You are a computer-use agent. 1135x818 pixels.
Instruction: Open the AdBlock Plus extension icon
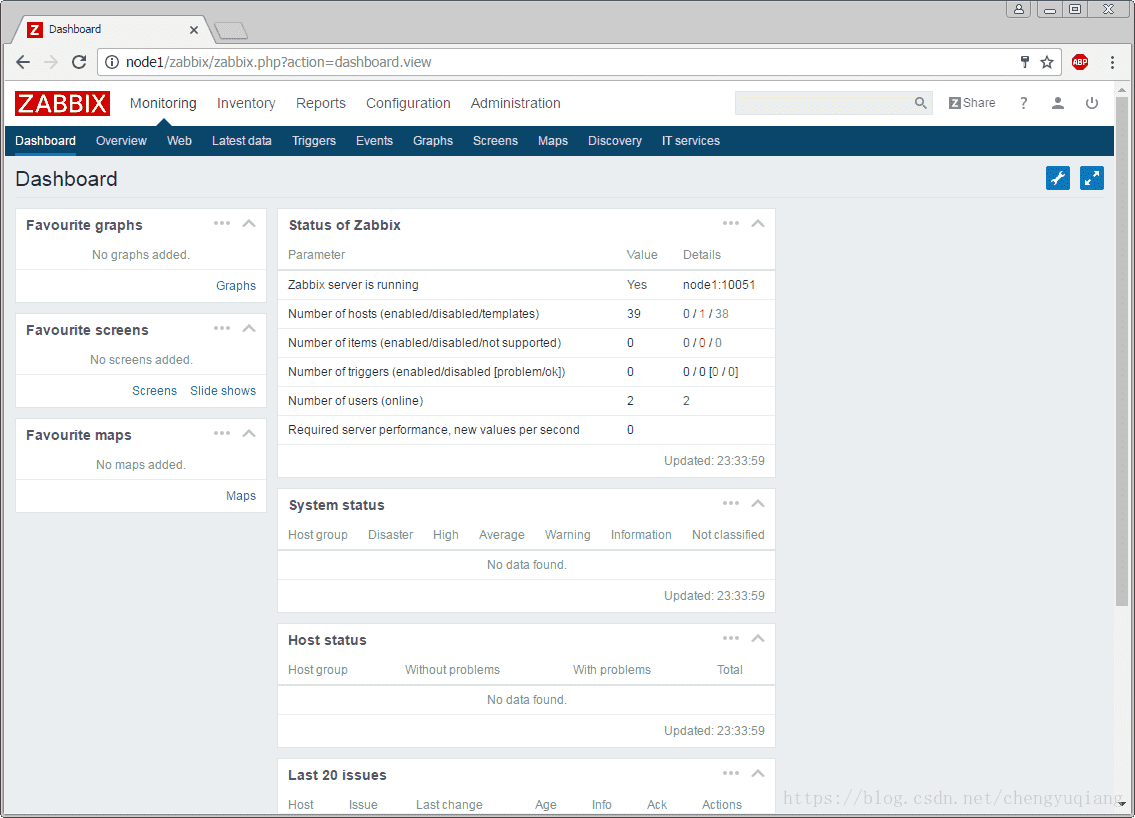[x=1080, y=62]
